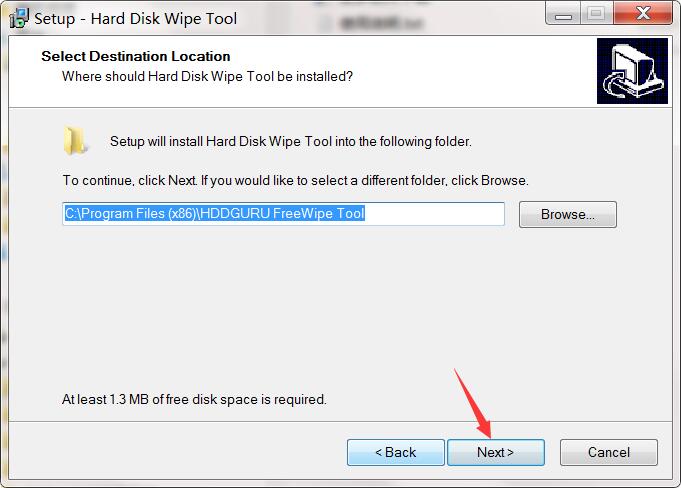Click the "Setup will install" instruction text
The width and height of the screenshot is (681, 488).
click(x=290, y=142)
